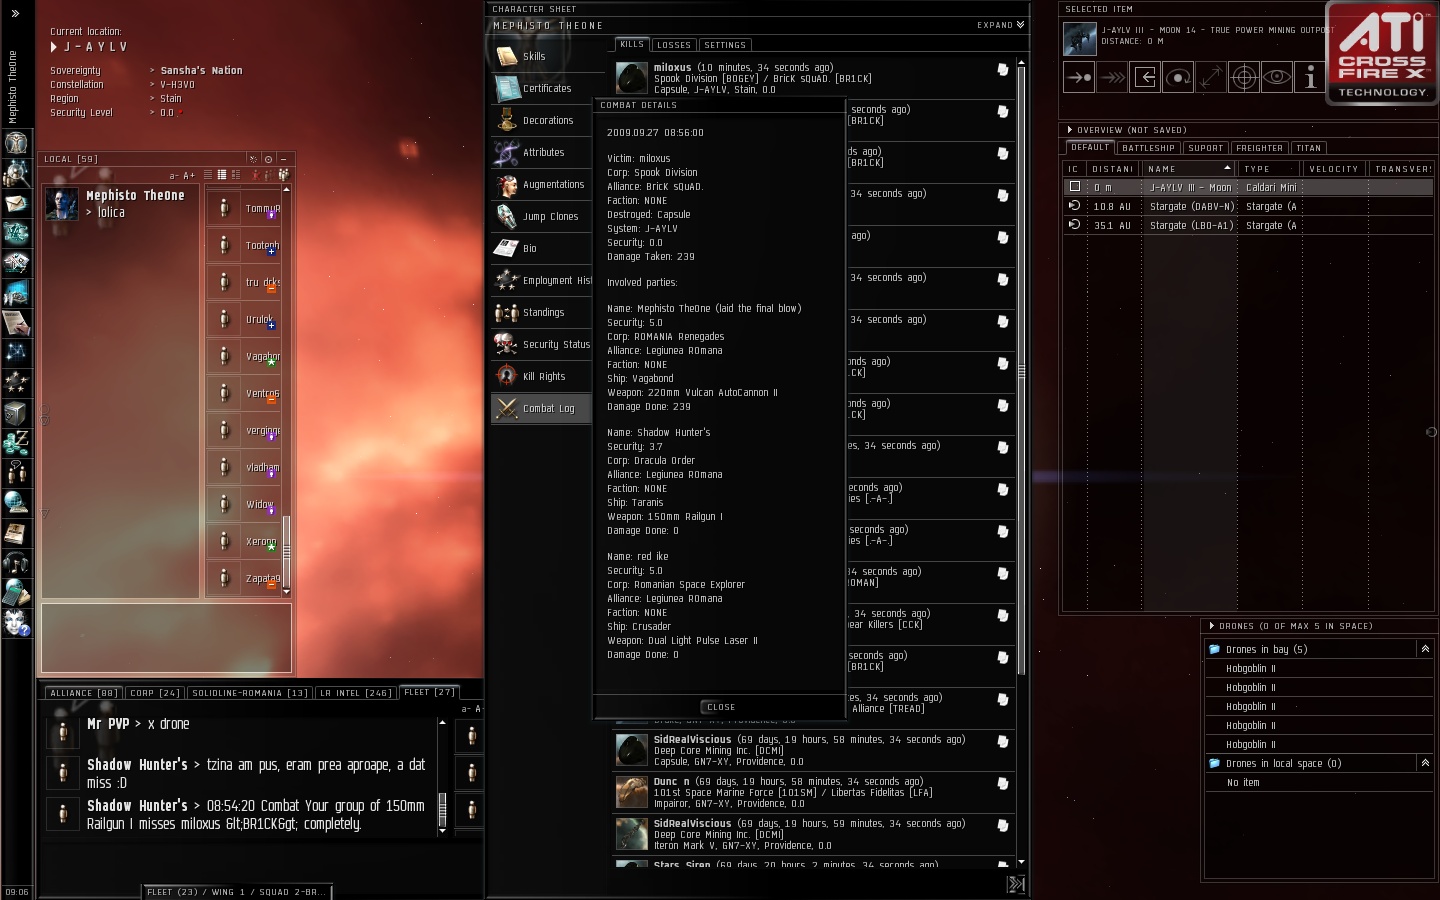Collapse the Drones in bay group
This screenshot has height=900, width=1440.
pyautogui.click(x=1425, y=649)
